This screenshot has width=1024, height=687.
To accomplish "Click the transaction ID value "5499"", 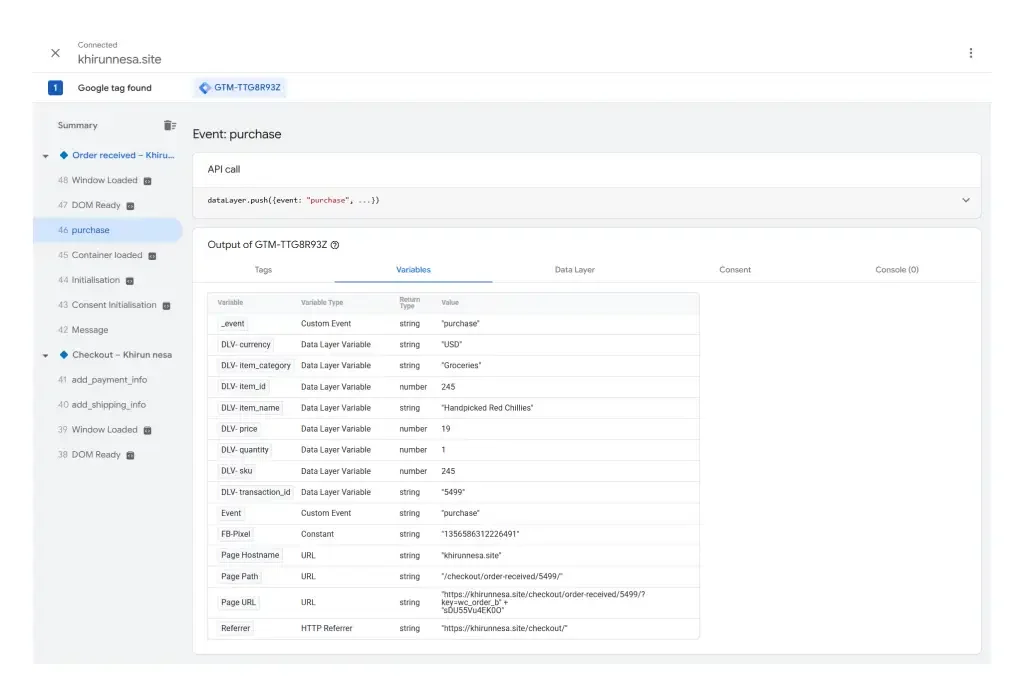I will point(453,492).
